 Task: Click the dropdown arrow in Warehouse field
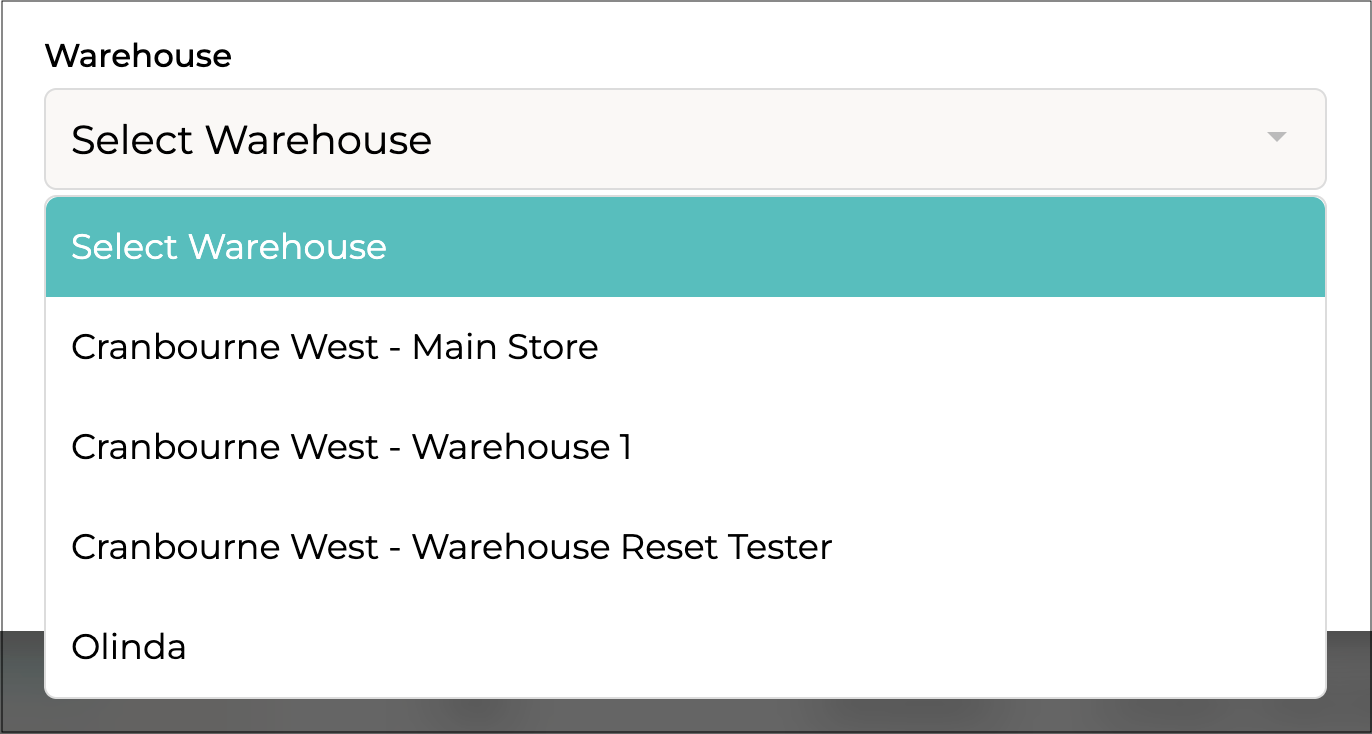[1276, 138]
